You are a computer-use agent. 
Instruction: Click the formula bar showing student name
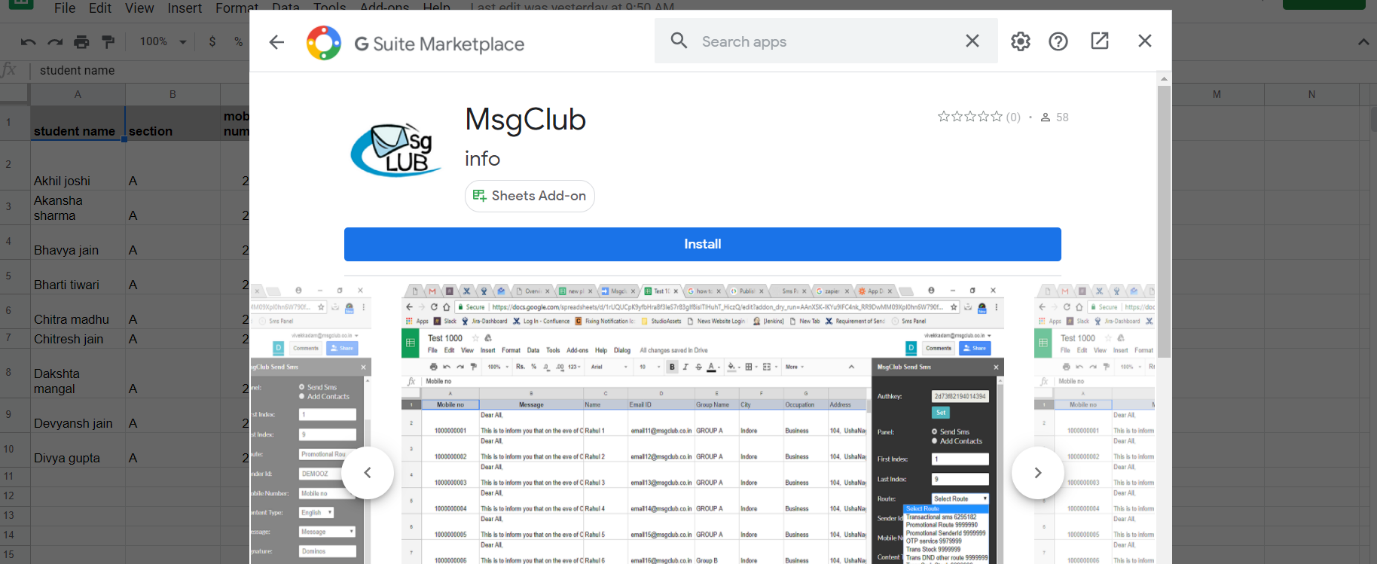140,70
